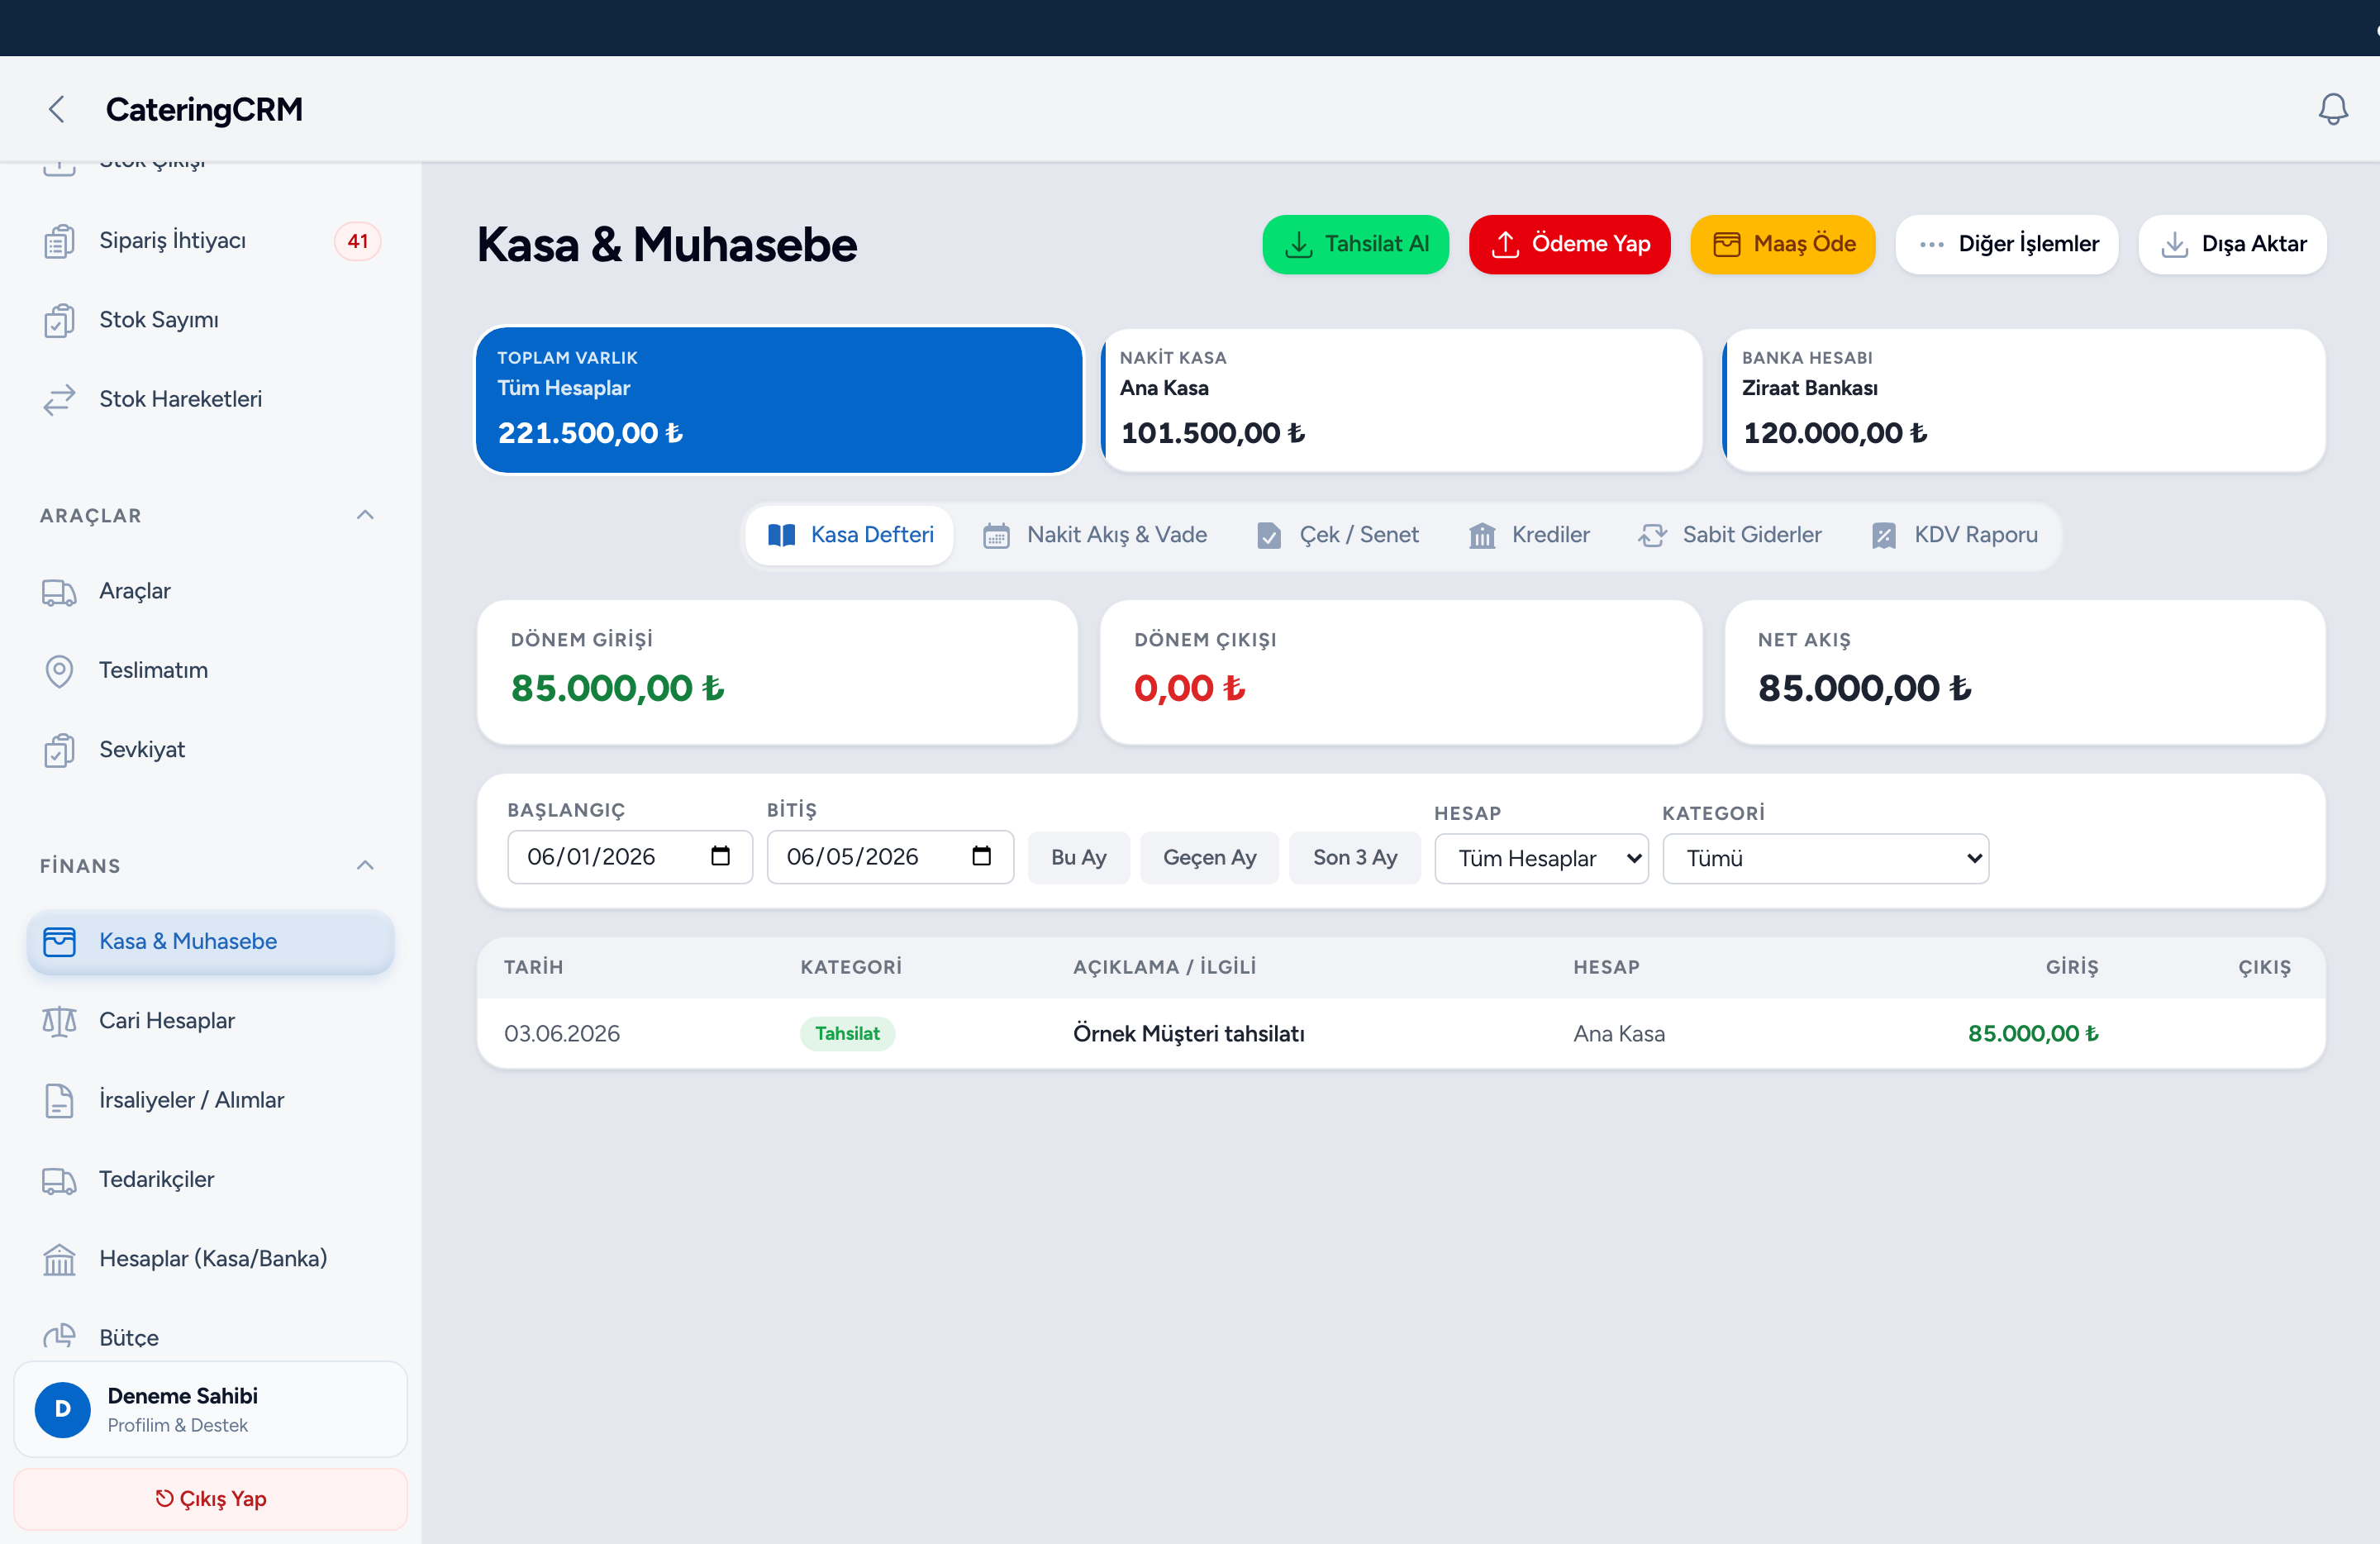Select the Geçen Ay quick filter
Screen dimensions: 2380x1544
coord(1209,857)
